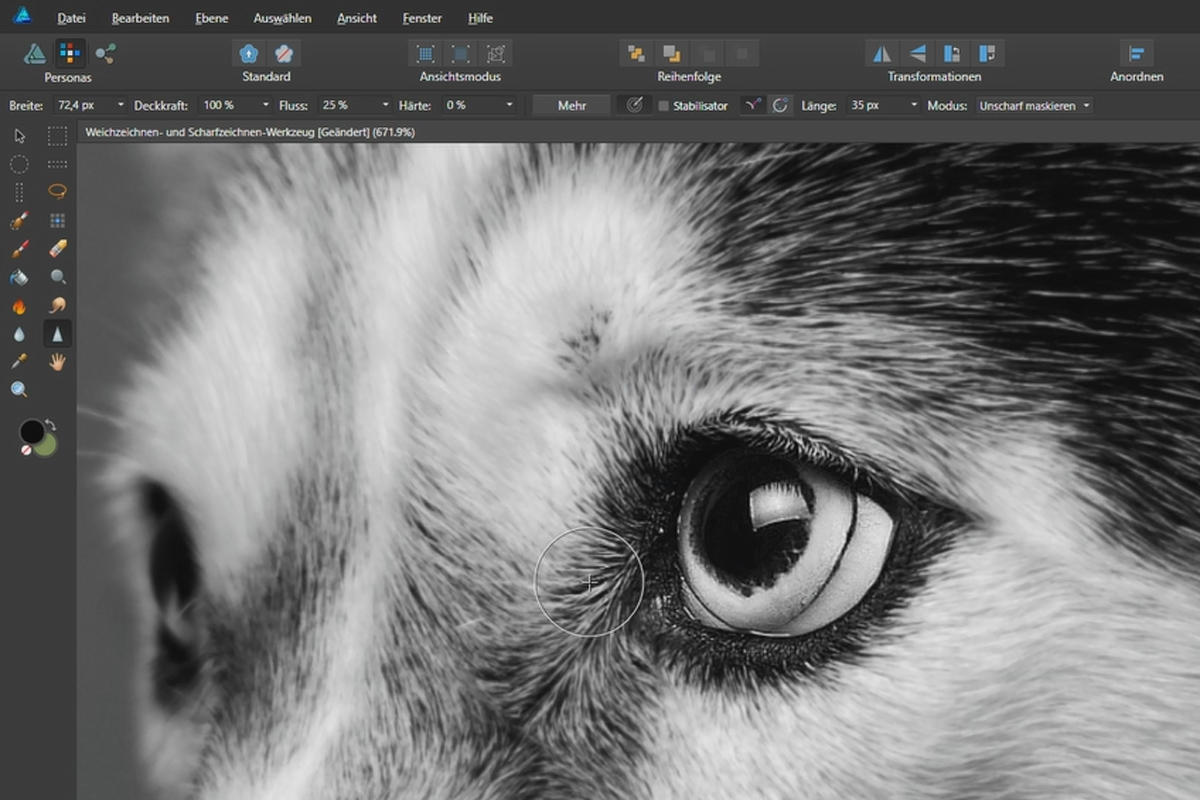Enable the Stabilisator checkbox

(663, 105)
